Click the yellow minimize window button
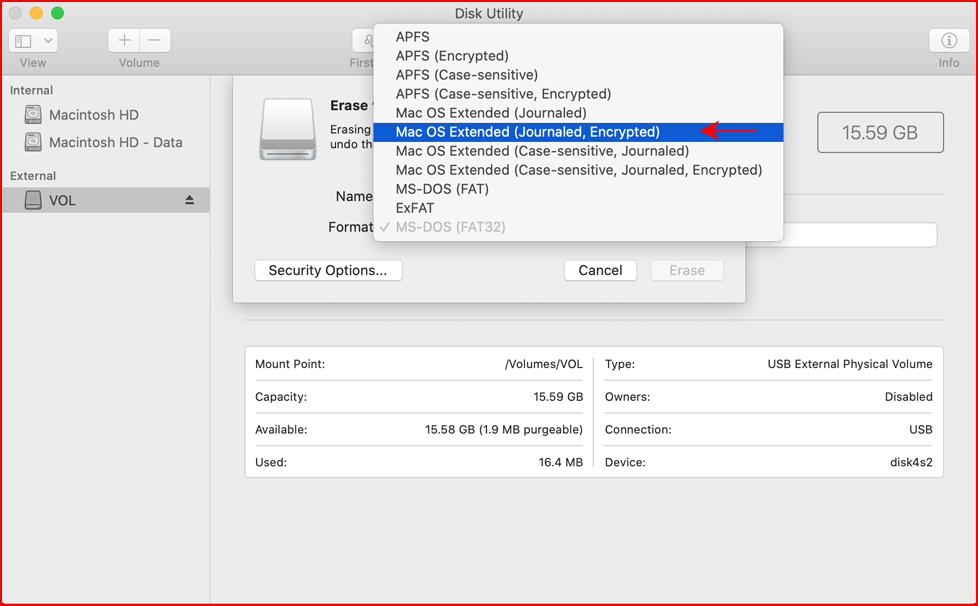978x606 pixels. 36,13
